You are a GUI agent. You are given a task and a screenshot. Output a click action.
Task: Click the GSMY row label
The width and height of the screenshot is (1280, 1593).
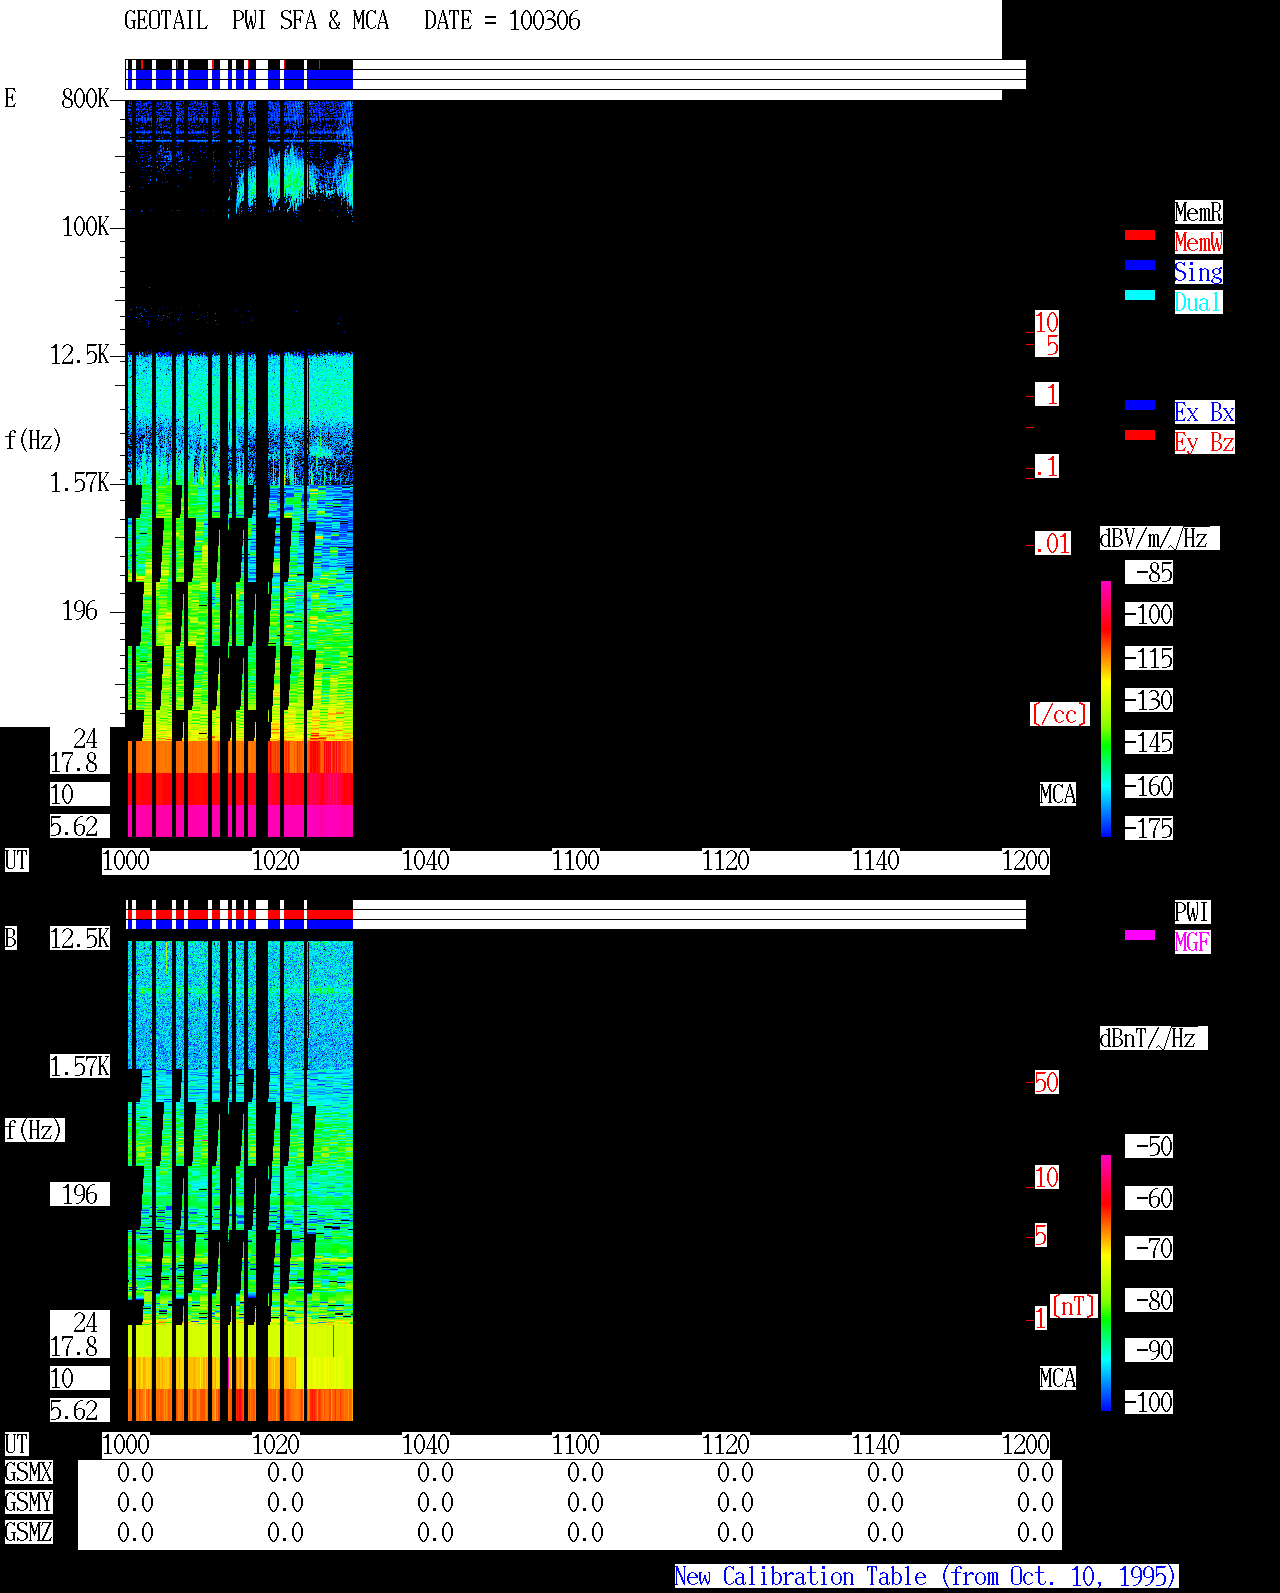28,1502
